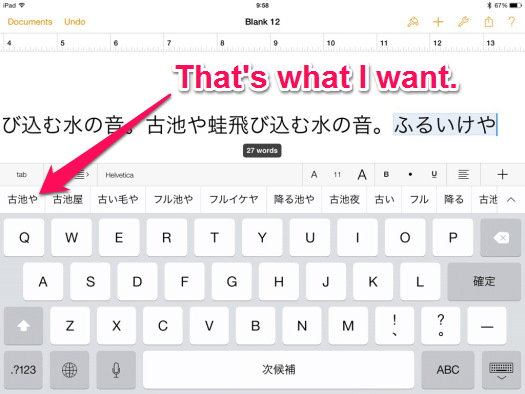Open the text alignment options
Image resolution: width=525 pixels, height=394 pixels.
tap(463, 175)
